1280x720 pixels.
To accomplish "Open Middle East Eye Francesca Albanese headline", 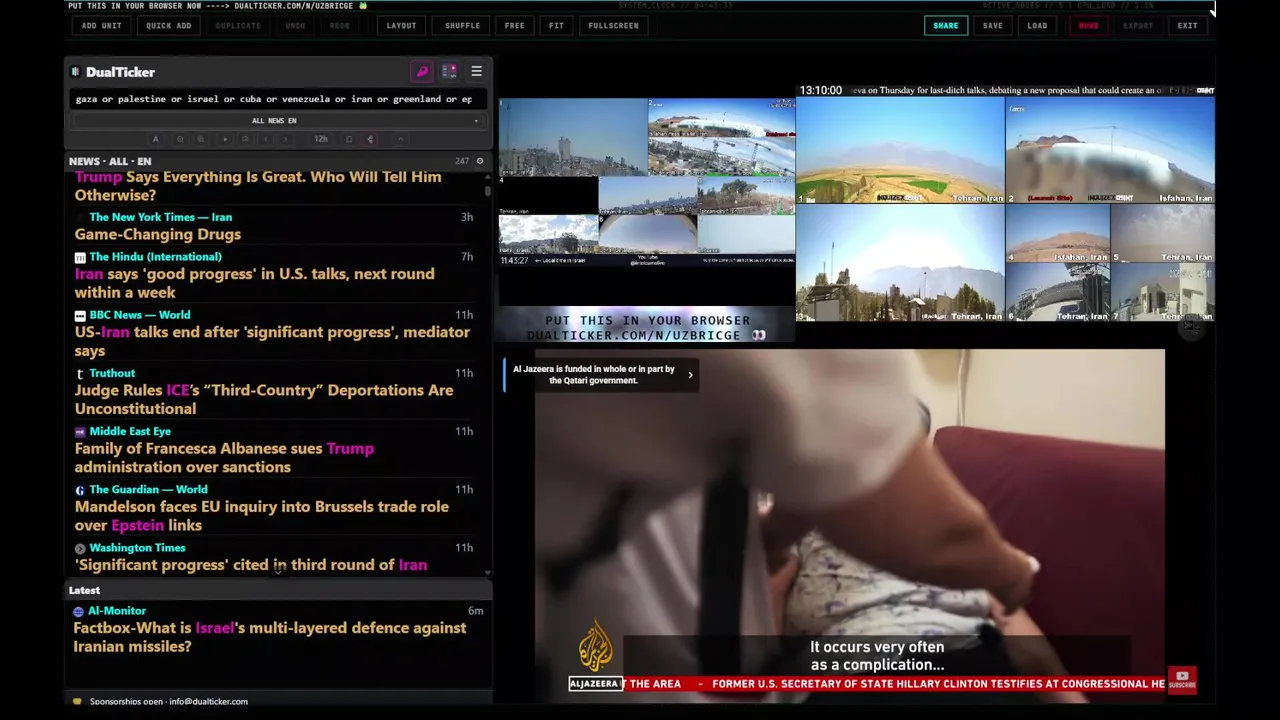I will click(x=224, y=457).
